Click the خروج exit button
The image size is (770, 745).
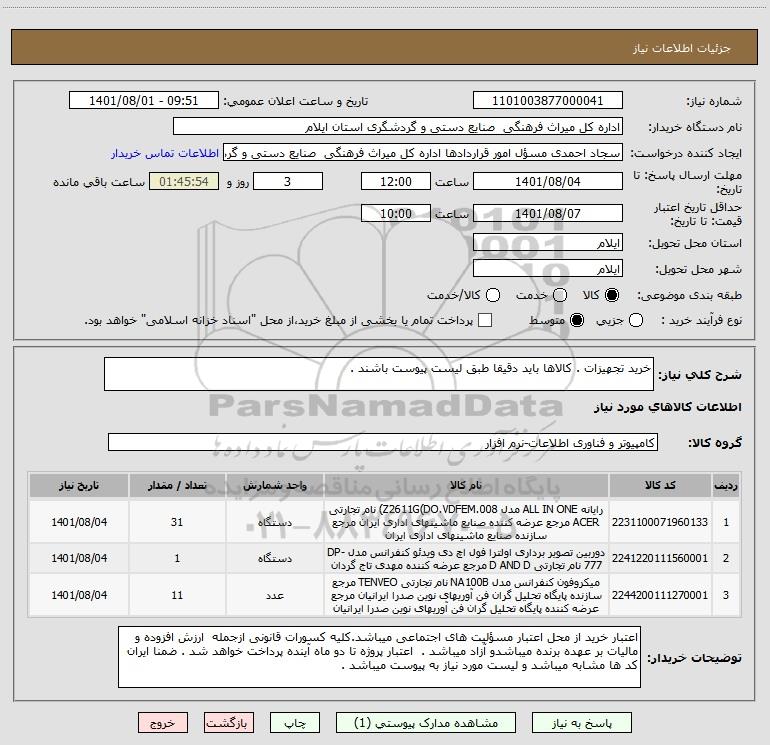click(x=163, y=723)
